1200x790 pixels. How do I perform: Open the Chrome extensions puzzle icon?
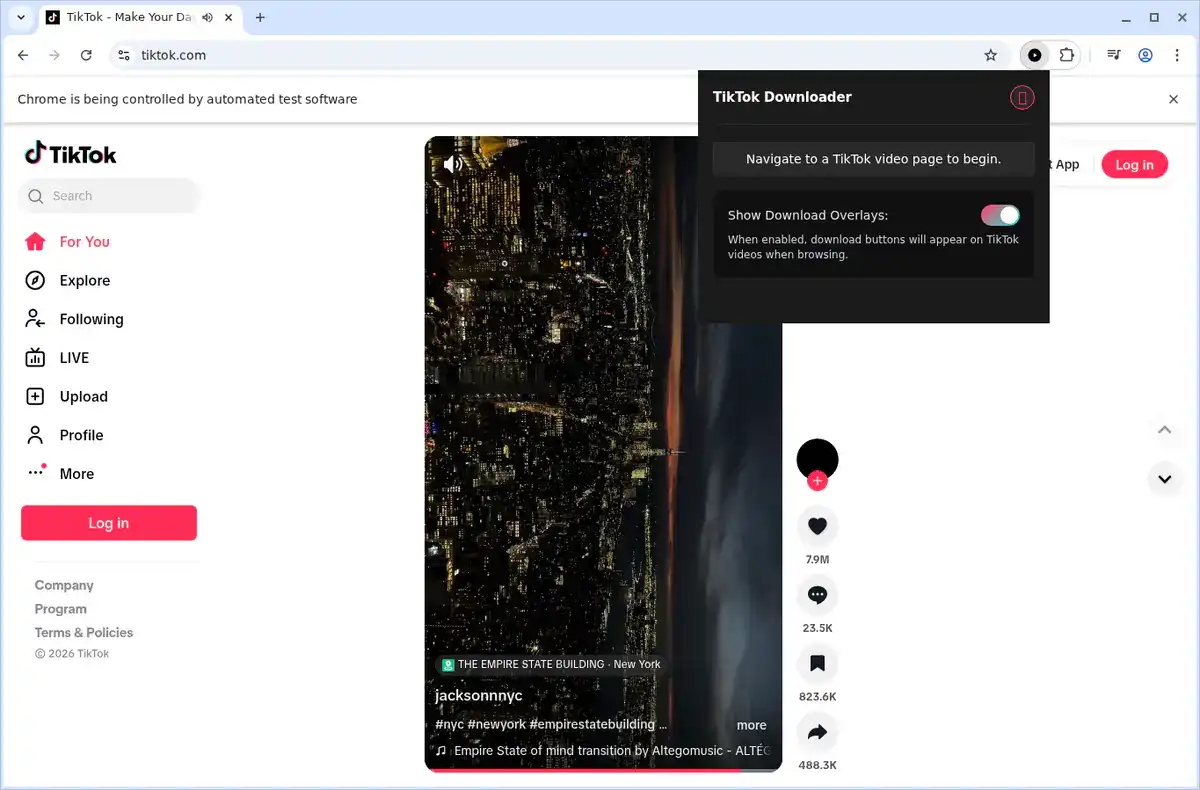click(x=1067, y=55)
